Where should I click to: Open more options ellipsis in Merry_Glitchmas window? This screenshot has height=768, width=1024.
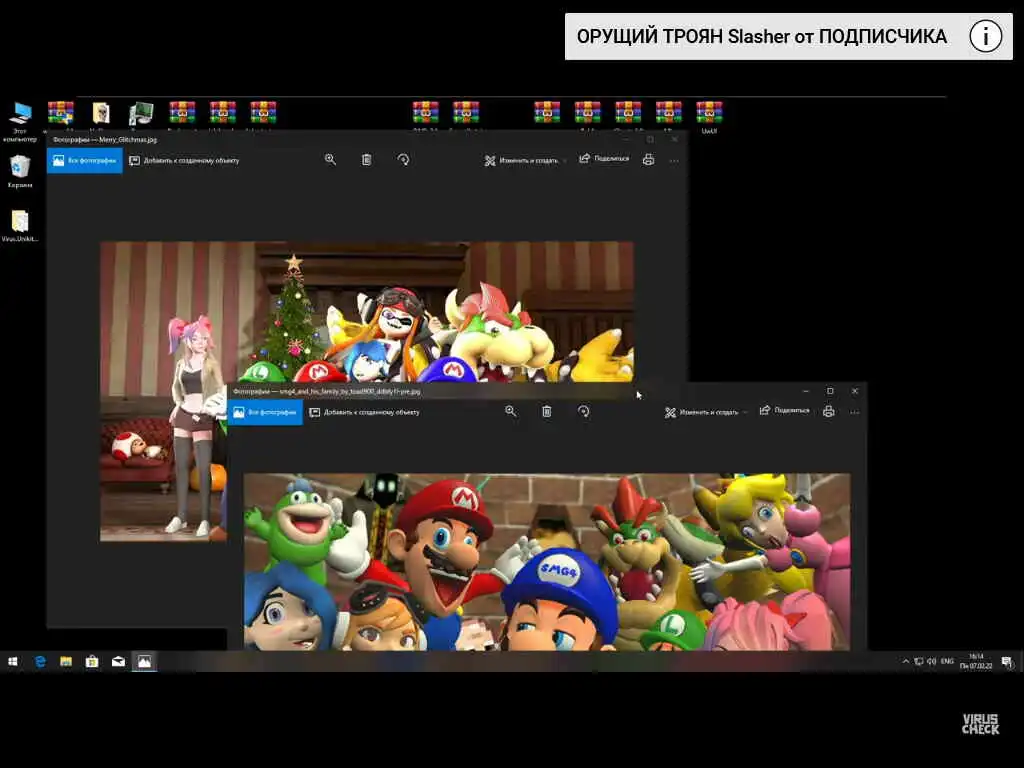click(674, 160)
